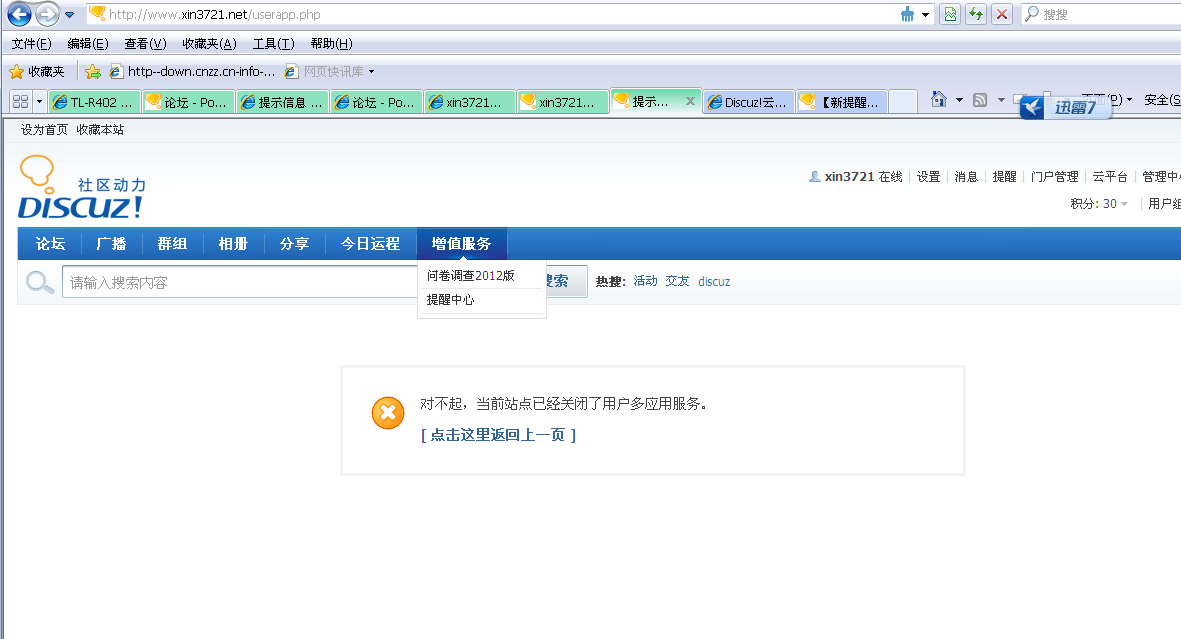1181x639 pixels.
Task: Go to the 广播 nav item
Action: point(111,243)
